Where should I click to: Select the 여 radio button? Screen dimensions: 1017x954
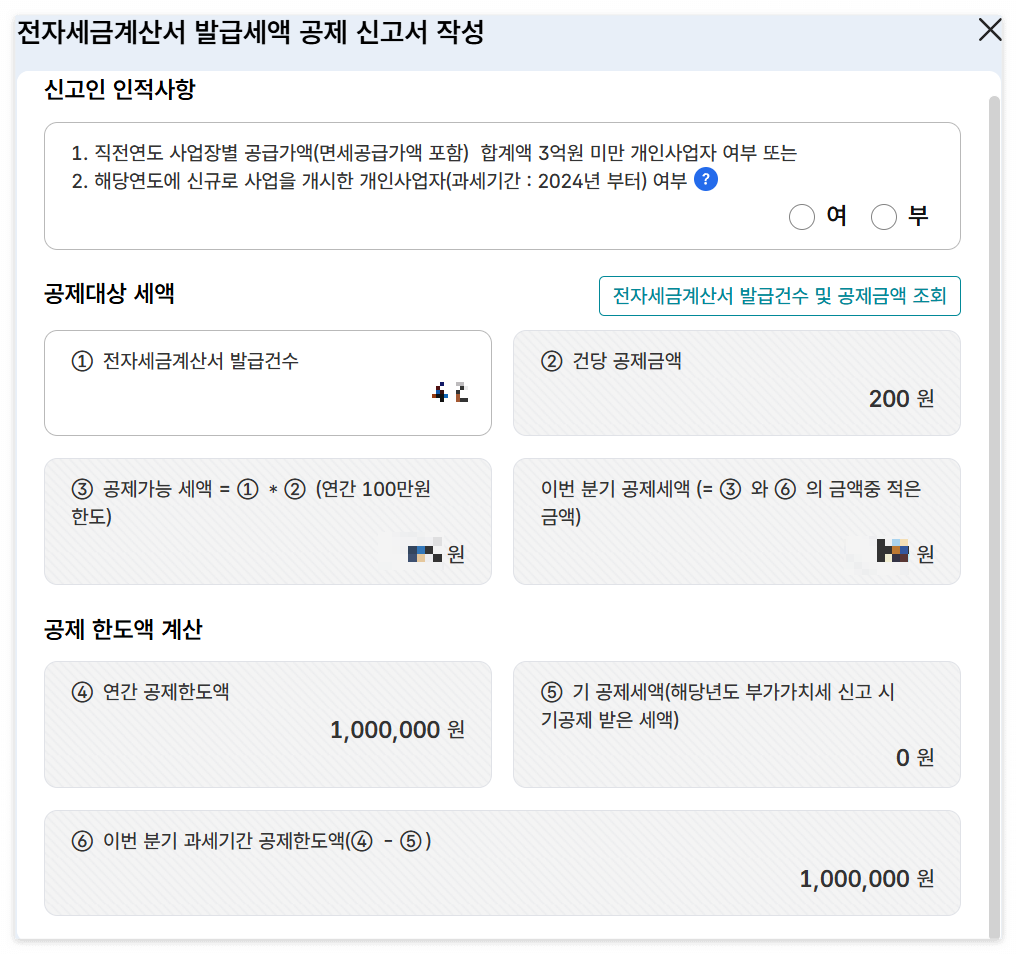click(801, 217)
